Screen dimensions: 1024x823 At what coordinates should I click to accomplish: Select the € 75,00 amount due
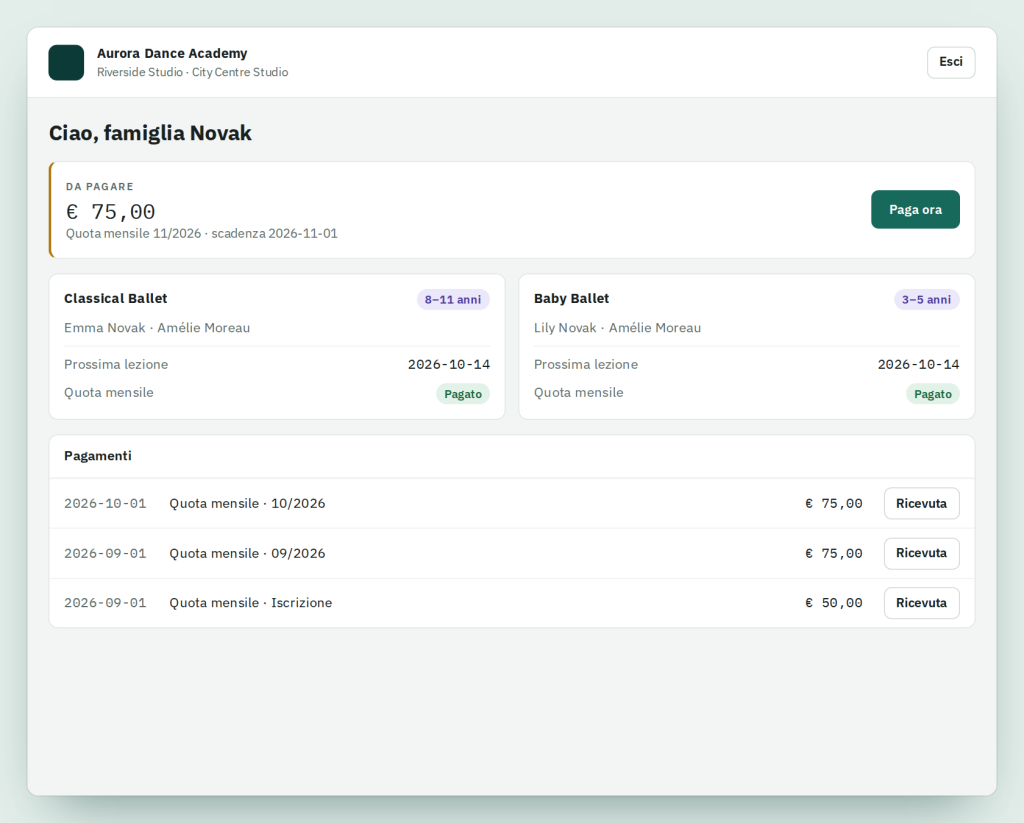point(110,212)
